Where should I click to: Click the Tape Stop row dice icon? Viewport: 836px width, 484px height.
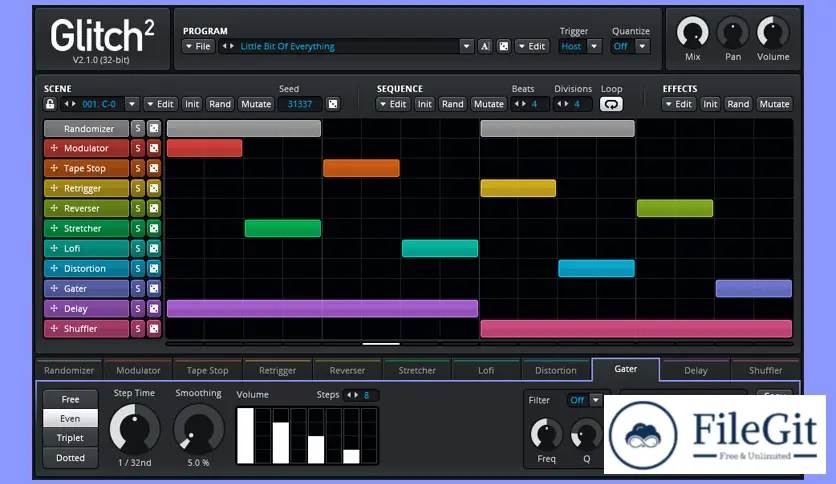[154, 168]
